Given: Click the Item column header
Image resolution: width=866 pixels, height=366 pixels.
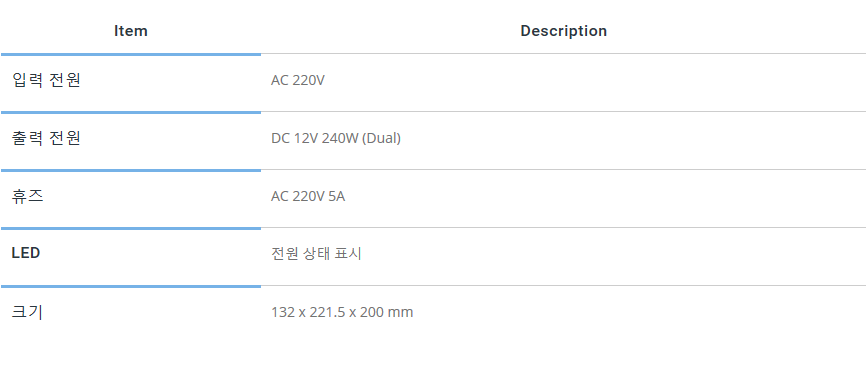Looking at the screenshot, I should (131, 31).
